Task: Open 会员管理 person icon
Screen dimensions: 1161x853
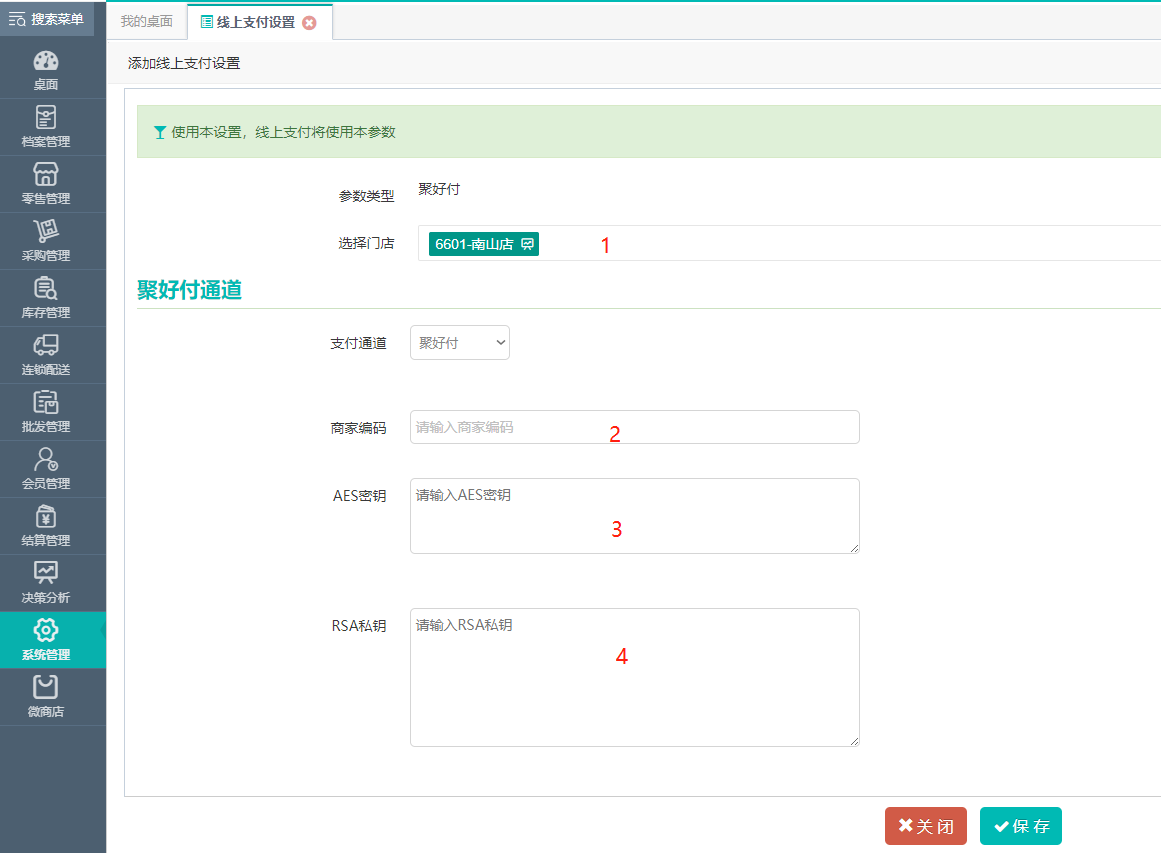Action: 46,459
